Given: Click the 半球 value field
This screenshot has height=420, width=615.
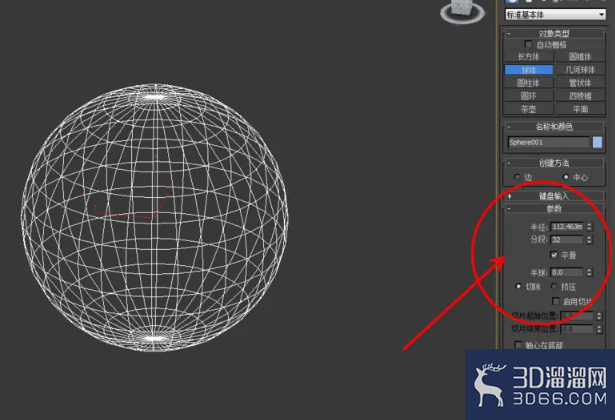Looking at the screenshot, I should (x=567, y=272).
